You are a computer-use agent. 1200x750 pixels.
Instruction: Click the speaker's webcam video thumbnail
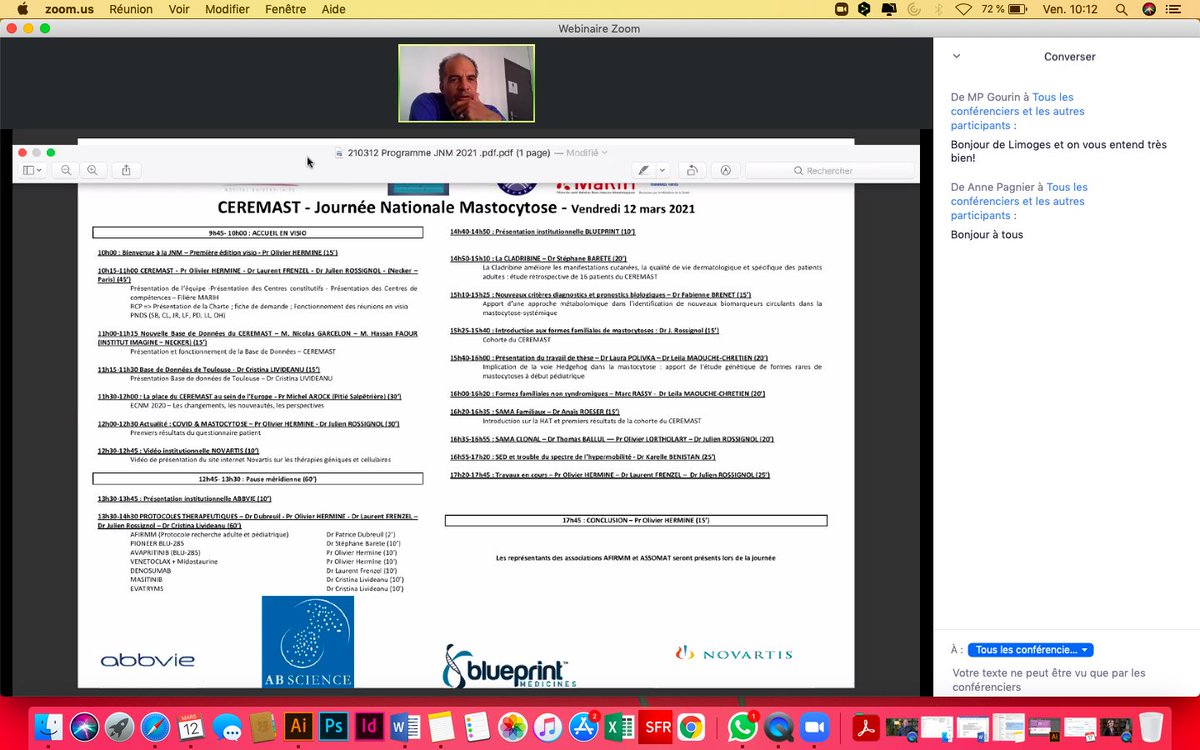[x=466, y=83]
